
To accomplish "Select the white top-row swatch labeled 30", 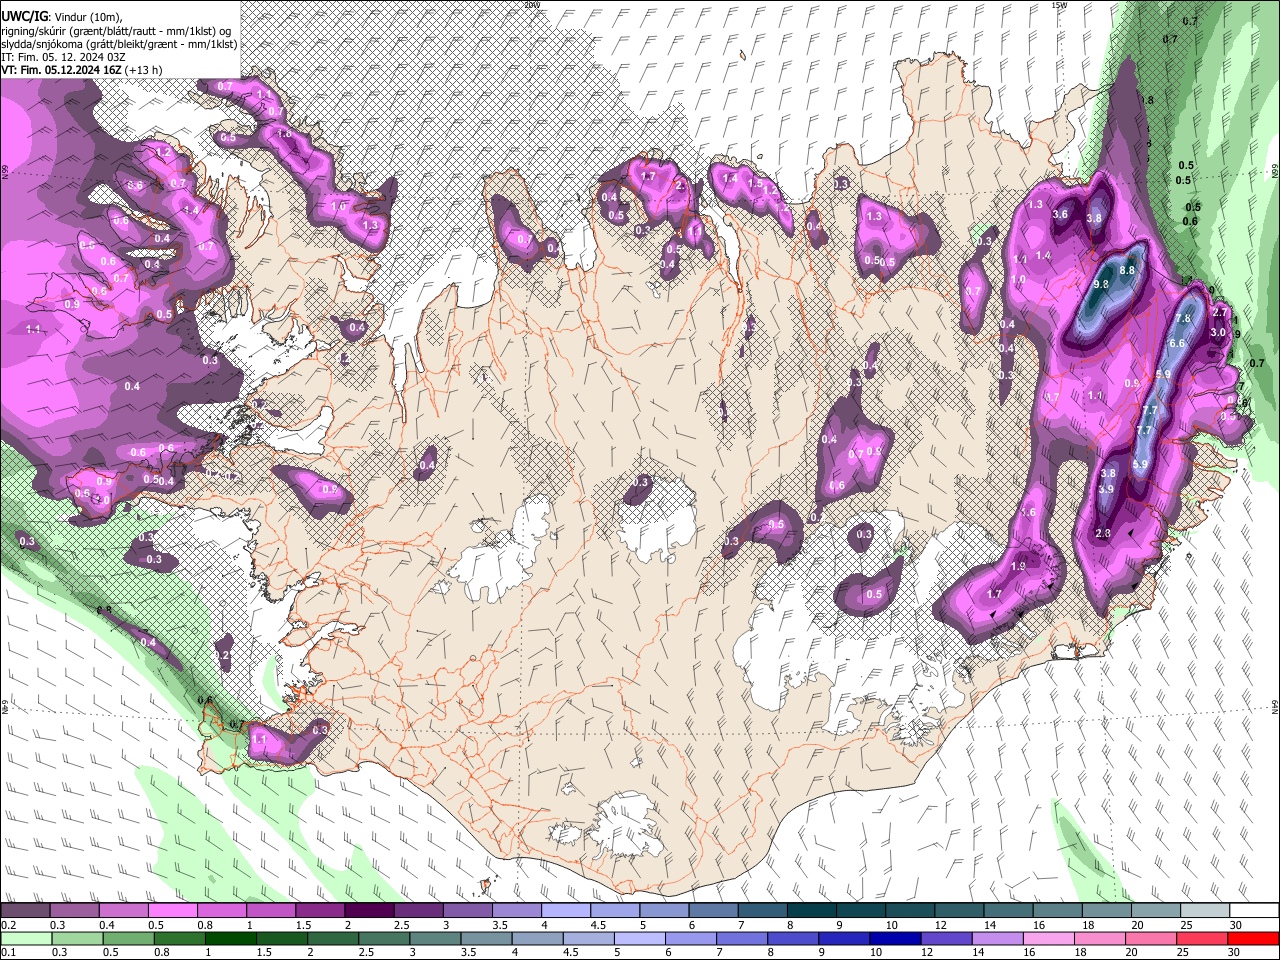I will coord(1254,911).
